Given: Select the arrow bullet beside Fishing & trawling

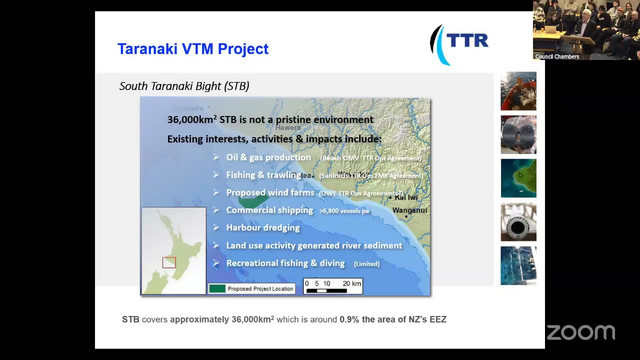Looking at the screenshot, I should [216, 175].
